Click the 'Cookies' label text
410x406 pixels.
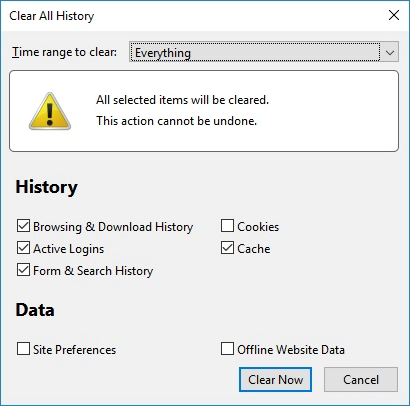tap(258, 227)
